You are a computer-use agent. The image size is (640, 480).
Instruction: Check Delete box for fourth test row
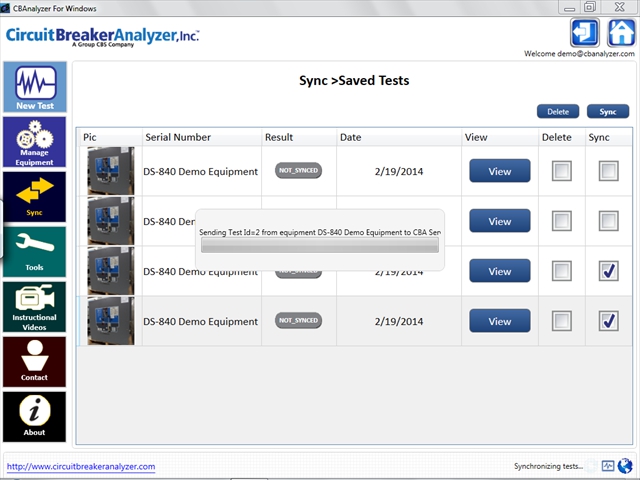point(562,321)
